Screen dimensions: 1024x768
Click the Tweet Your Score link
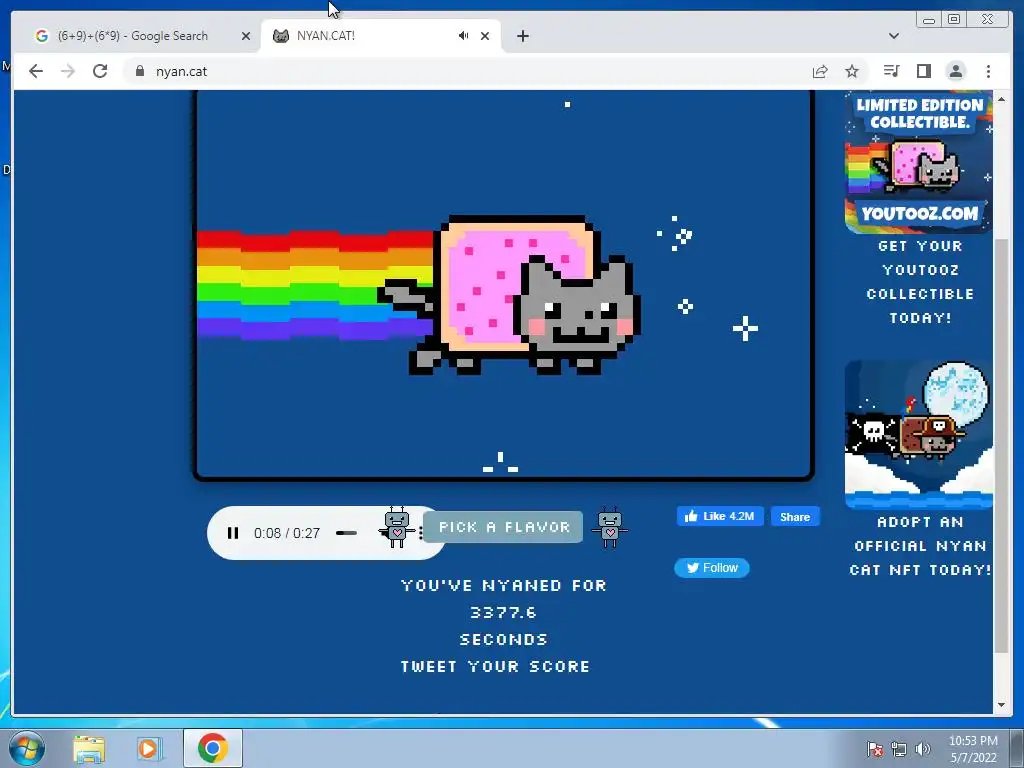pyautogui.click(x=495, y=667)
